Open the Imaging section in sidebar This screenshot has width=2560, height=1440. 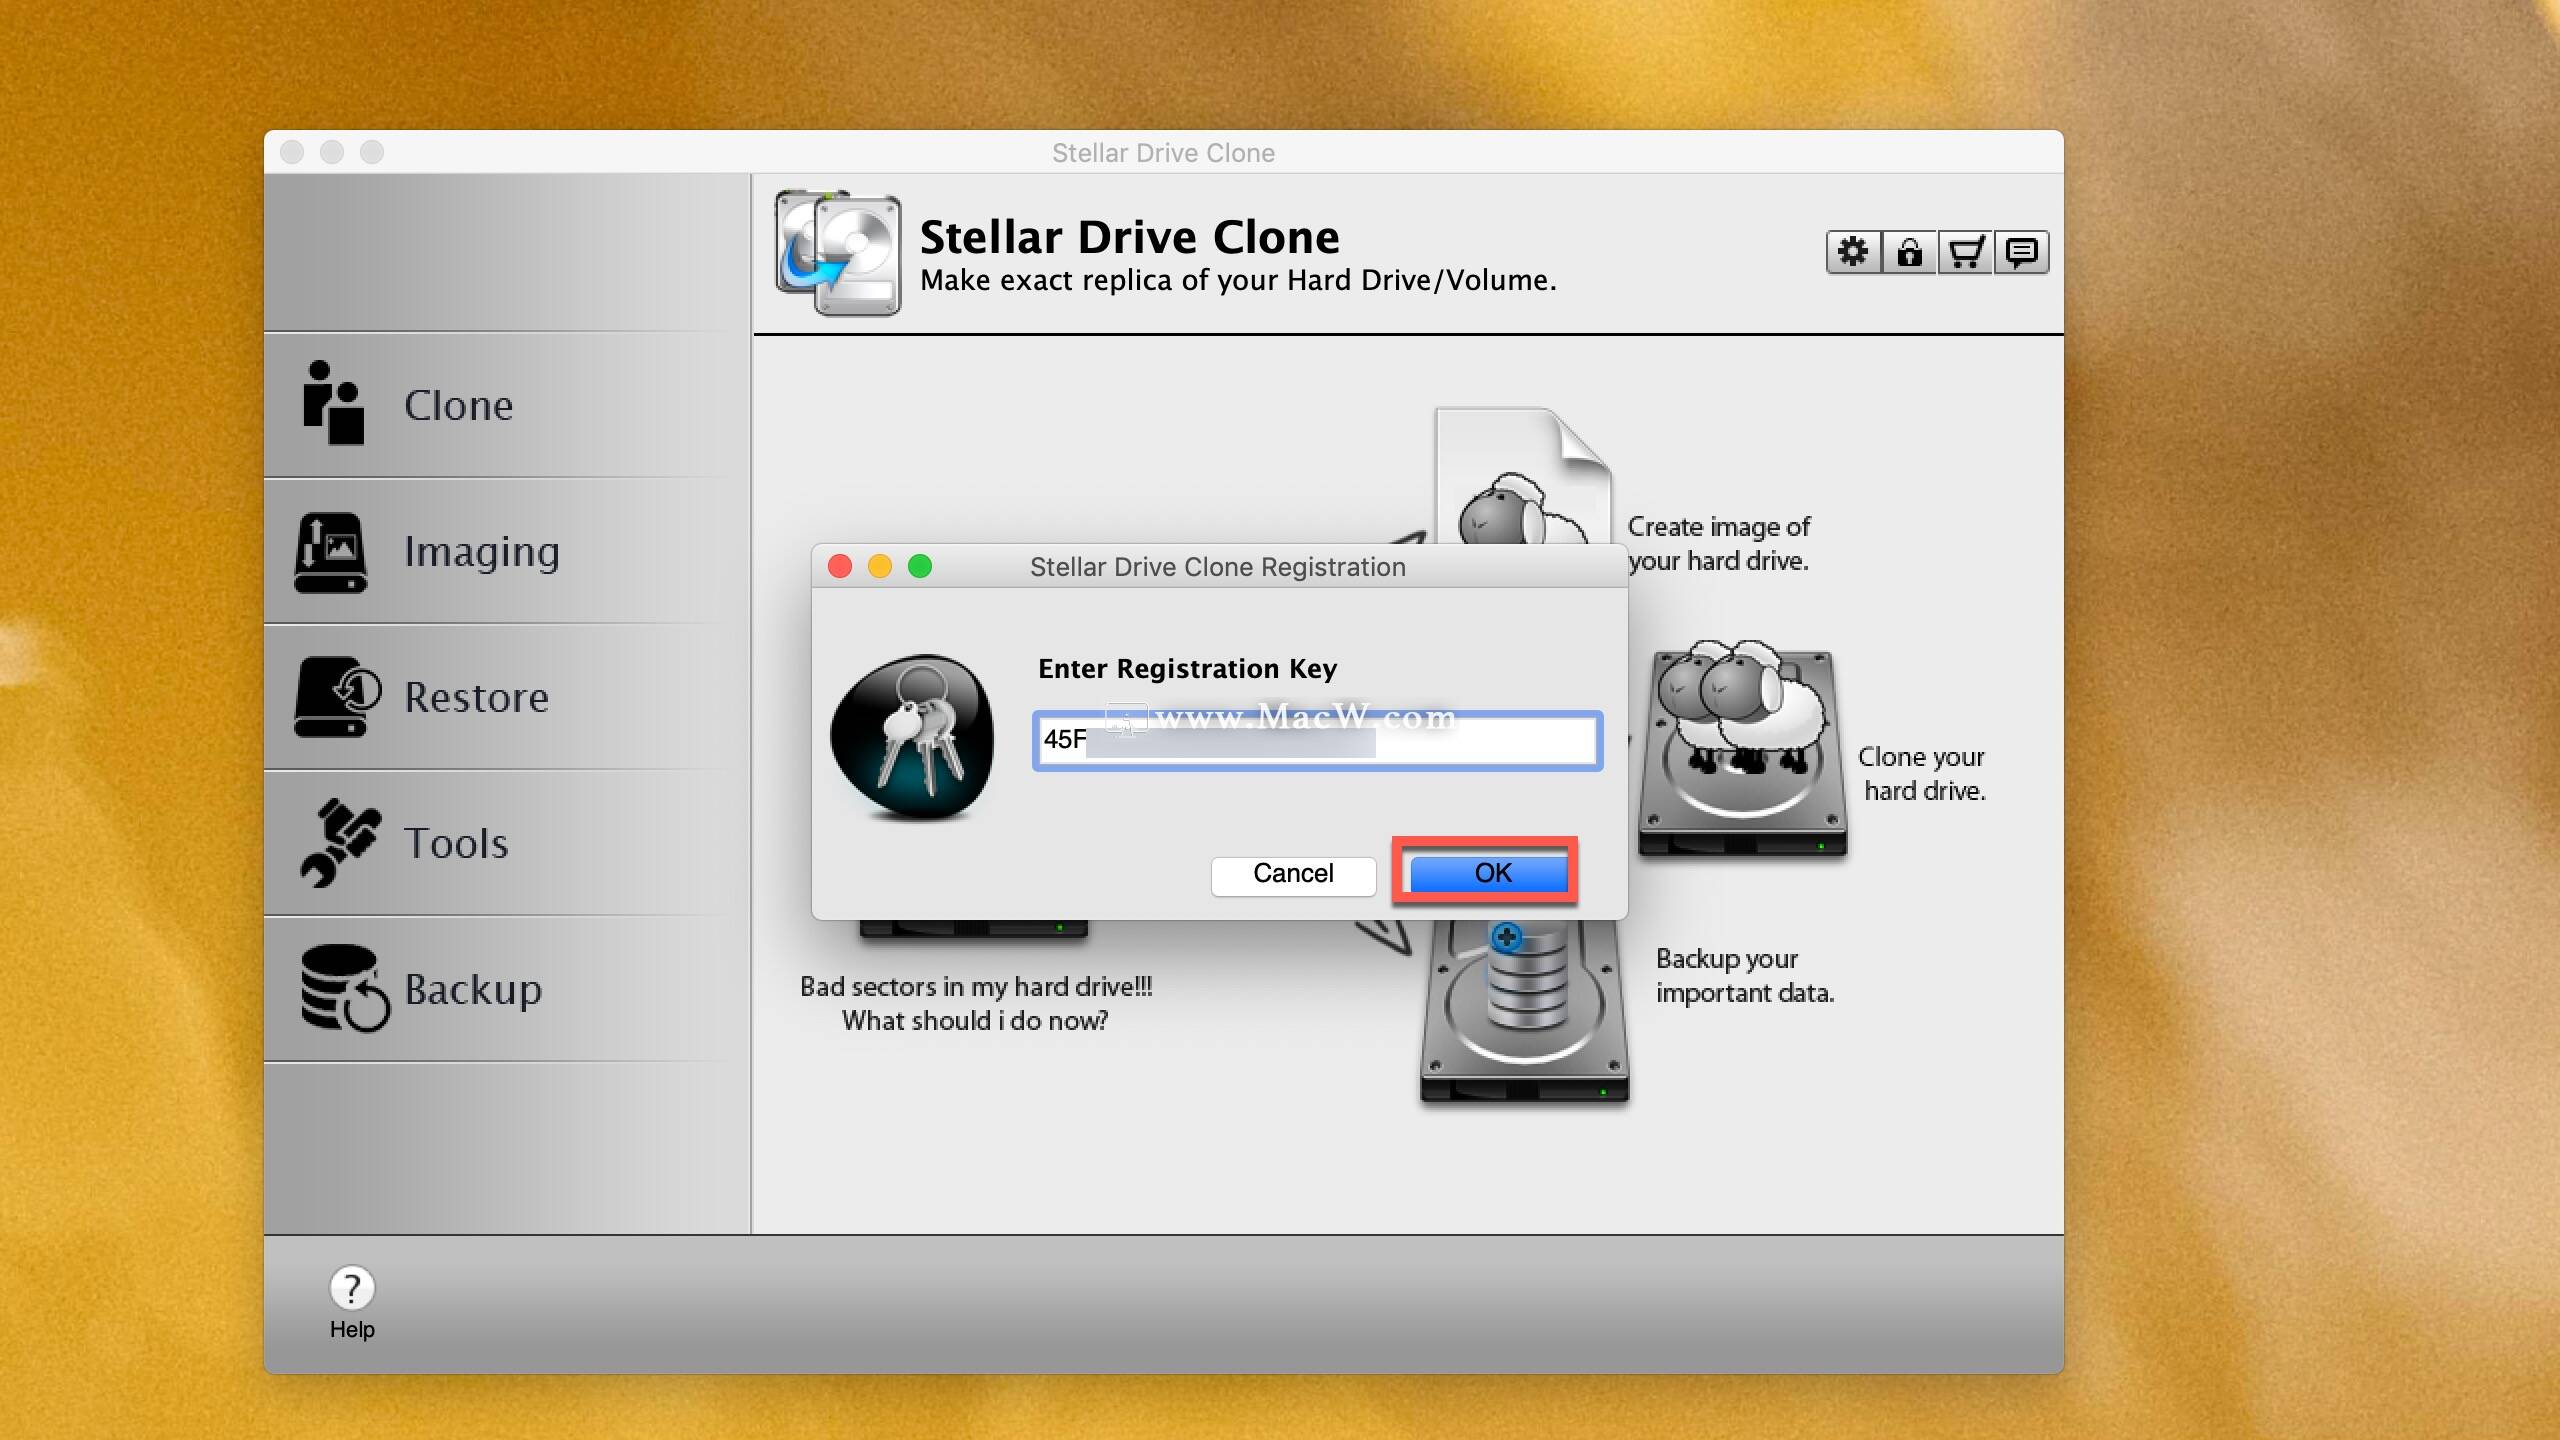coord(507,551)
